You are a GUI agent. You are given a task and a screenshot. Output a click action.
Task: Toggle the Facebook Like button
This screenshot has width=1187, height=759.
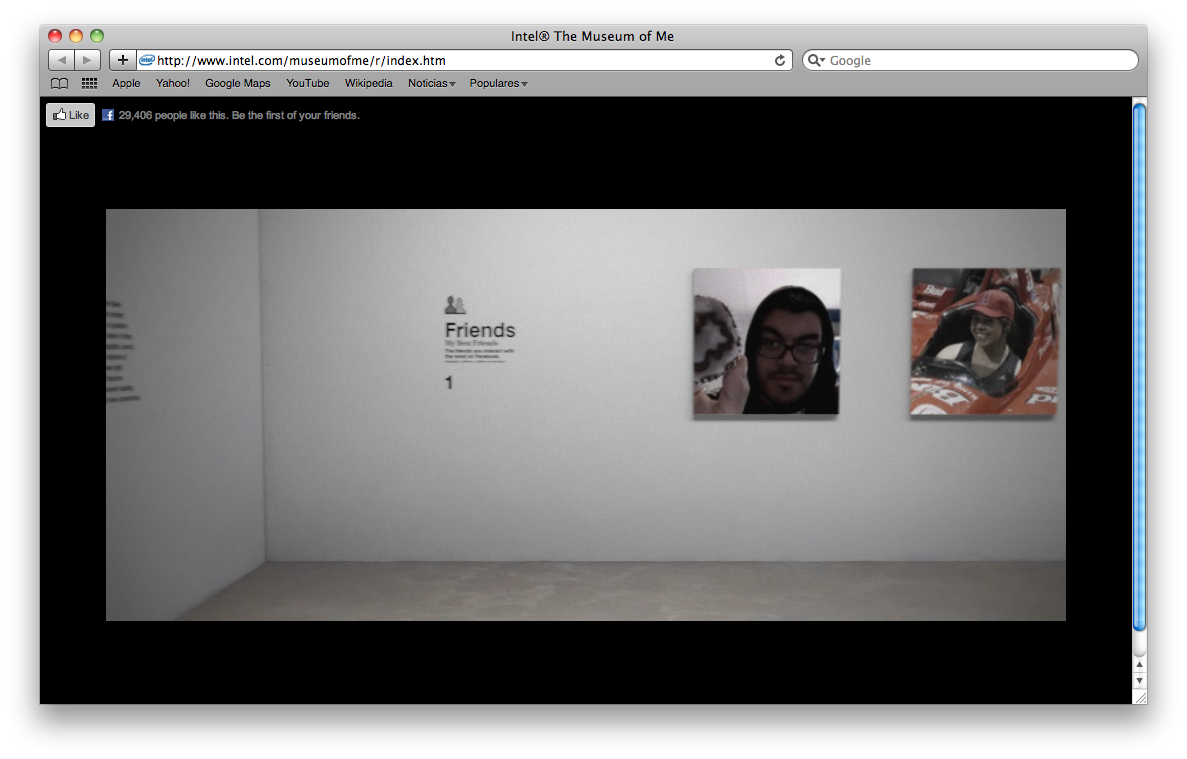coord(70,115)
